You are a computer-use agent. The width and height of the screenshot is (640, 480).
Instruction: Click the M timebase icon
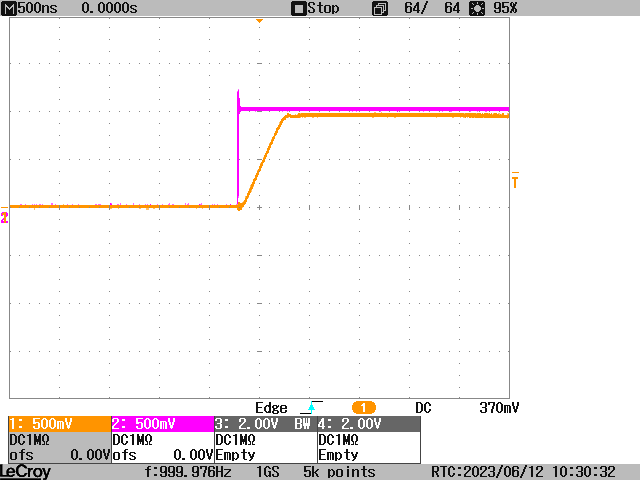9,9
